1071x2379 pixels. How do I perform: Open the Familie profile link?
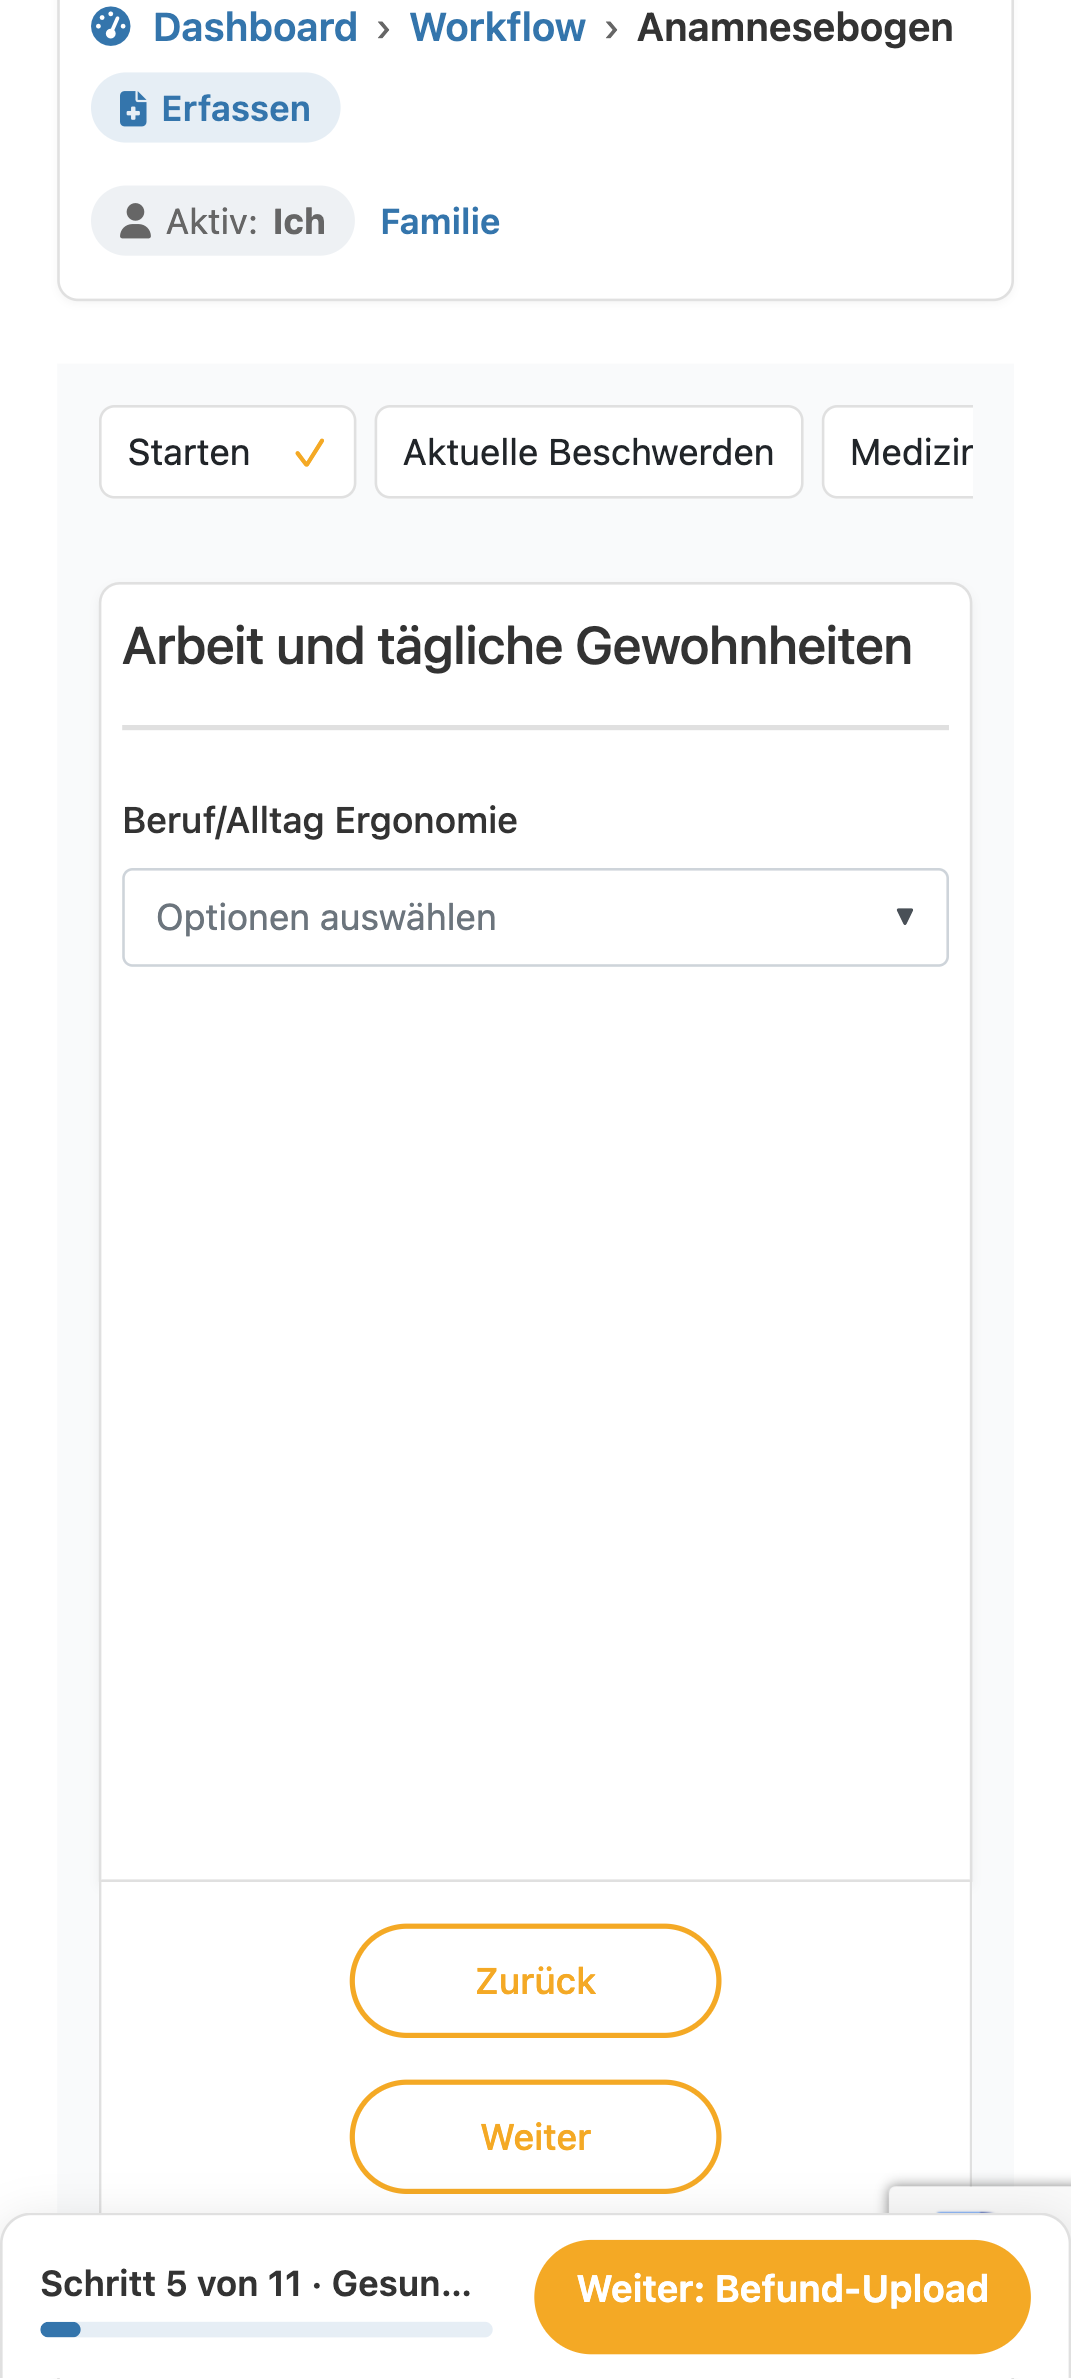coord(440,221)
